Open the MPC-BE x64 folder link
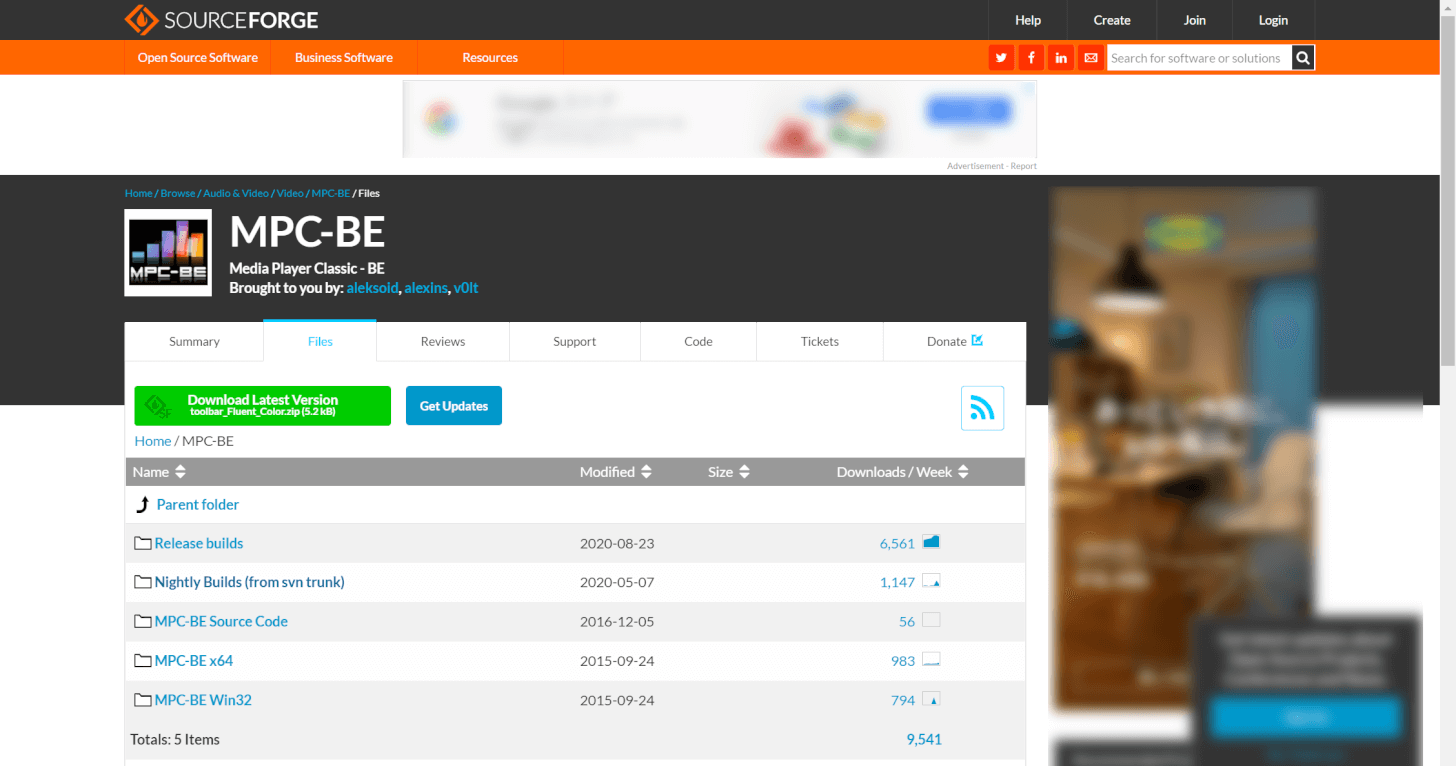Viewport: 1456px width, 766px height. point(194,661)
